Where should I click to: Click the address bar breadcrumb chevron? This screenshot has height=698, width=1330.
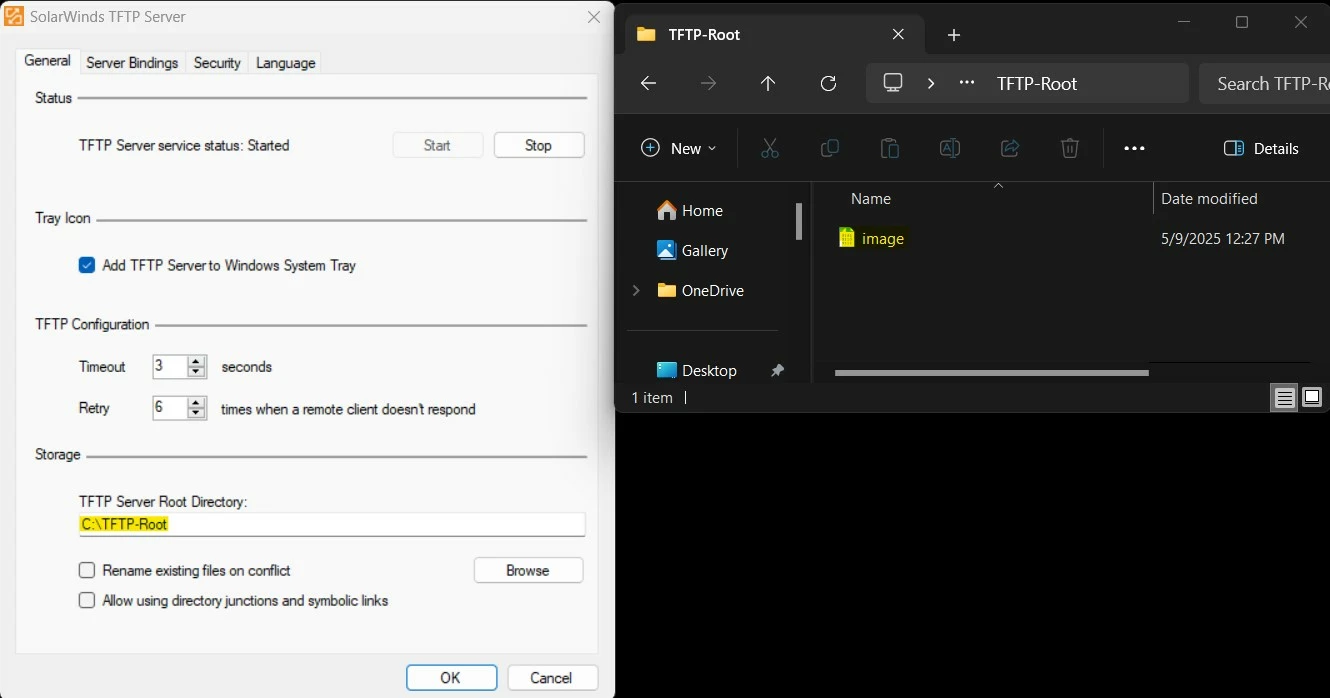click(x=931, y=83)
